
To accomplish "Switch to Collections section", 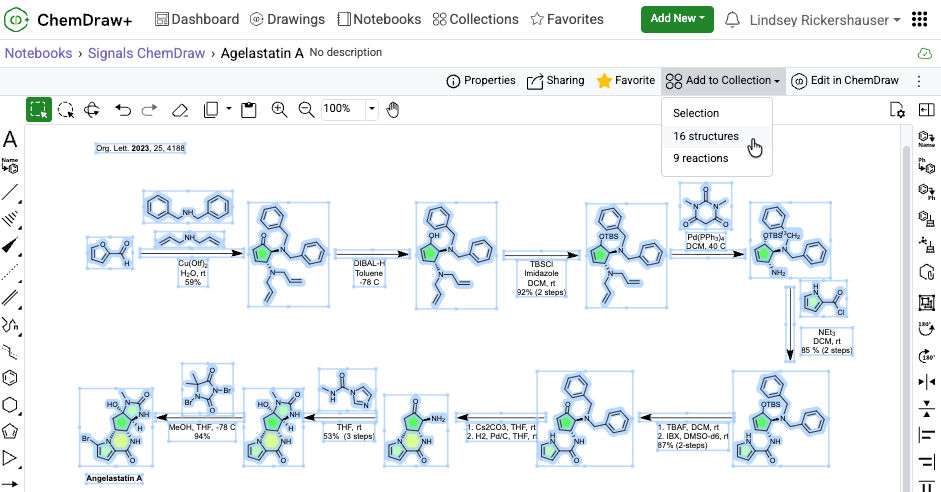I will 475,19.
